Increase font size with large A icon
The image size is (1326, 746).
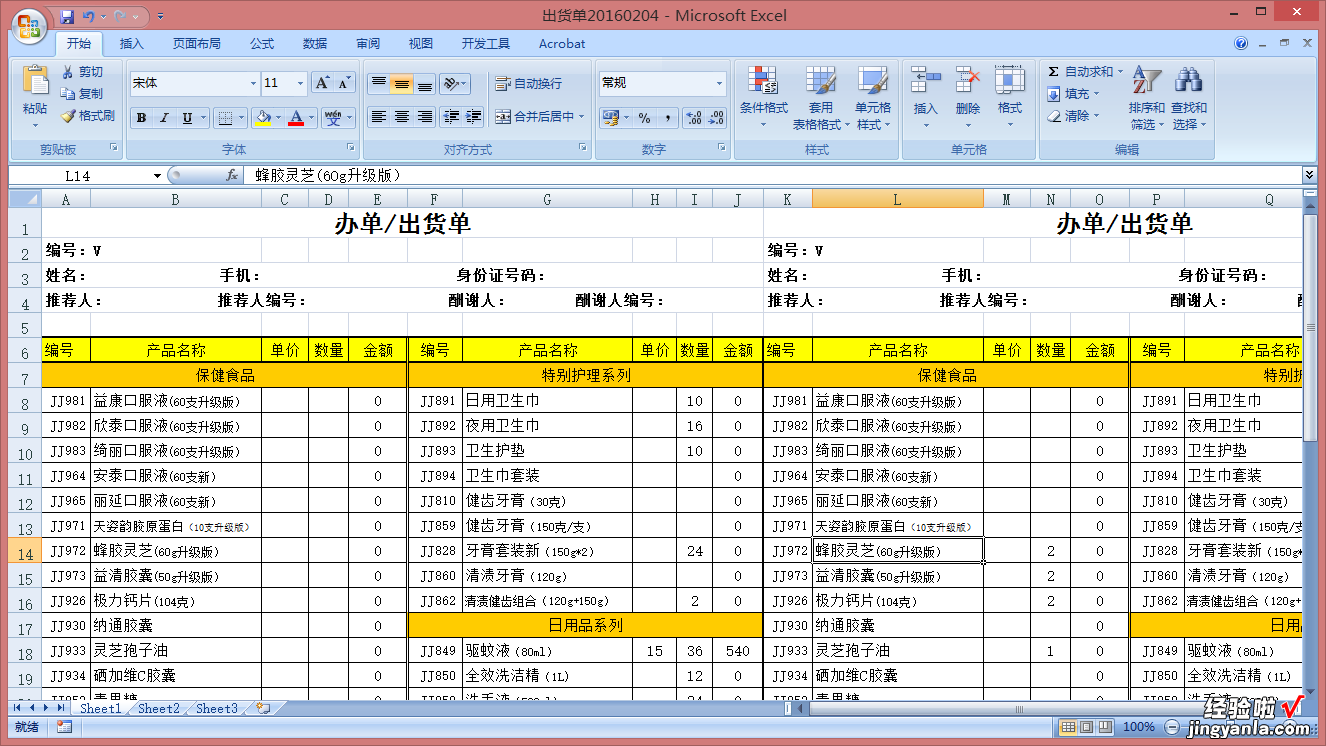322,83
